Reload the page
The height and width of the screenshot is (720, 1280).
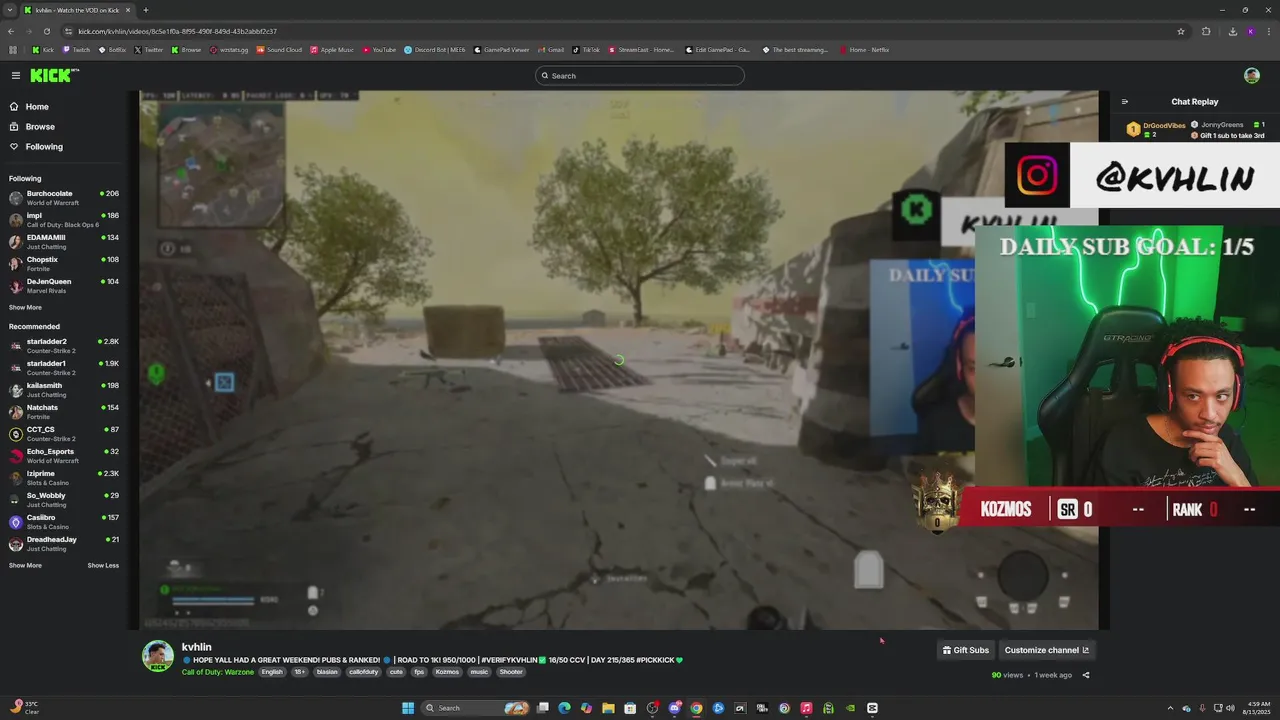[46, 31]
